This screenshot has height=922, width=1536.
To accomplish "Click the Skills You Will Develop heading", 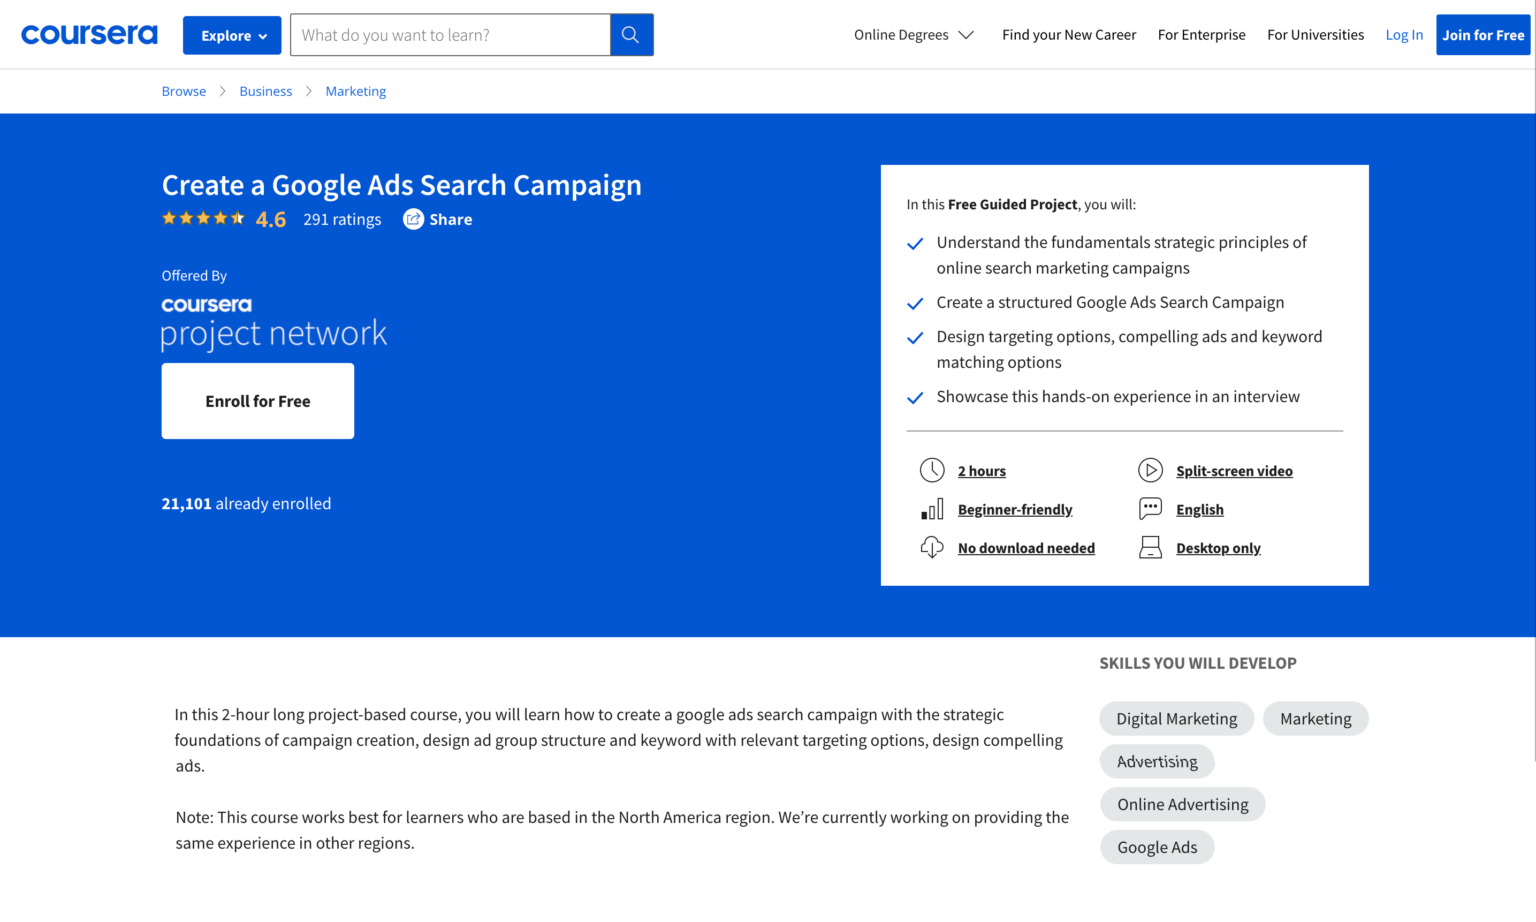I will (x=1198, y=663).
